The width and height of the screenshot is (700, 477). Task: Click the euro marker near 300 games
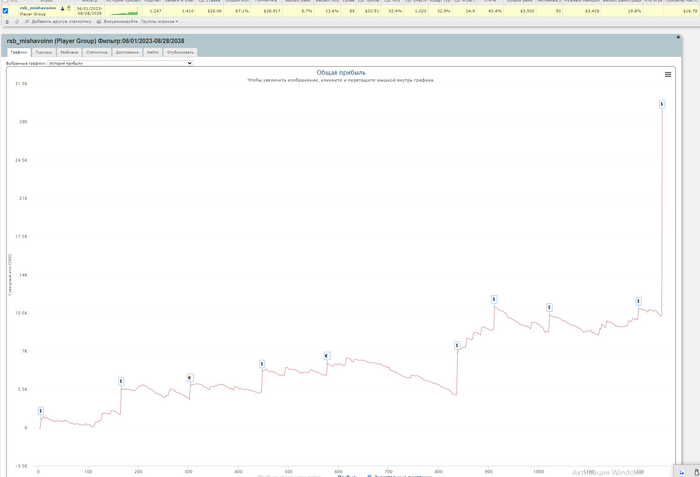tap(190, 378)
